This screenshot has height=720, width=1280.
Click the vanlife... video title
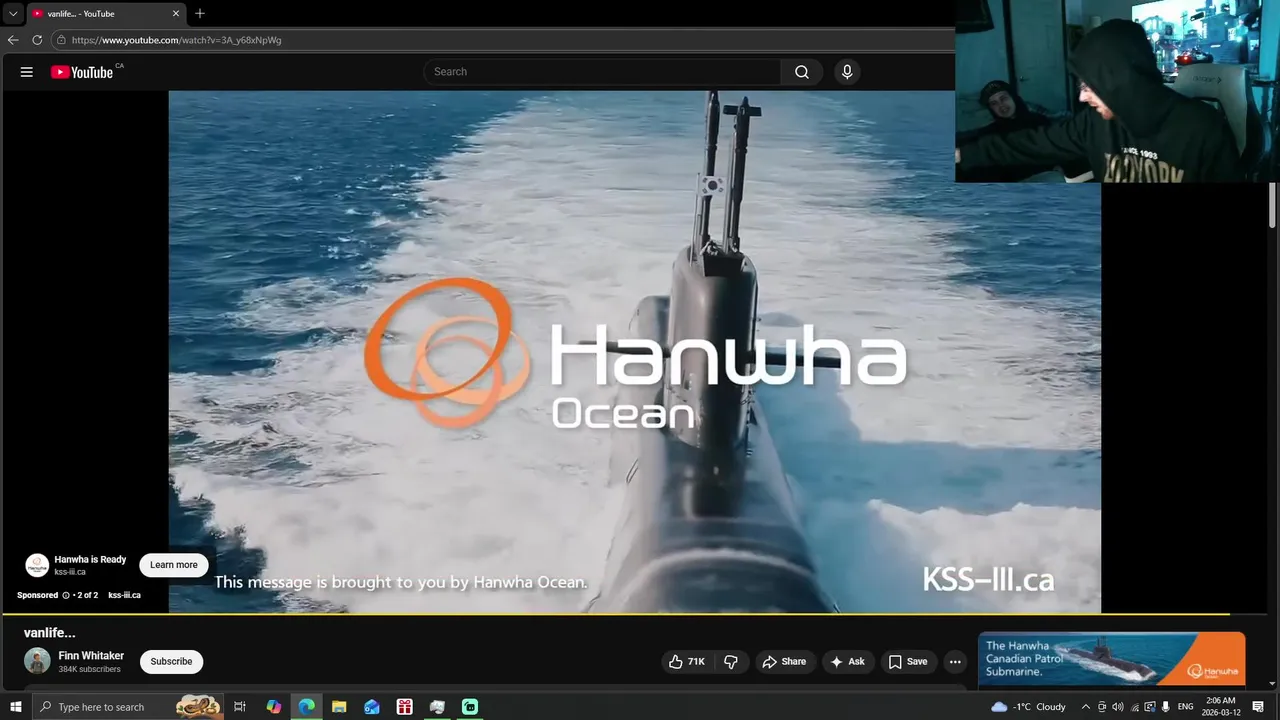click(50, 633)
